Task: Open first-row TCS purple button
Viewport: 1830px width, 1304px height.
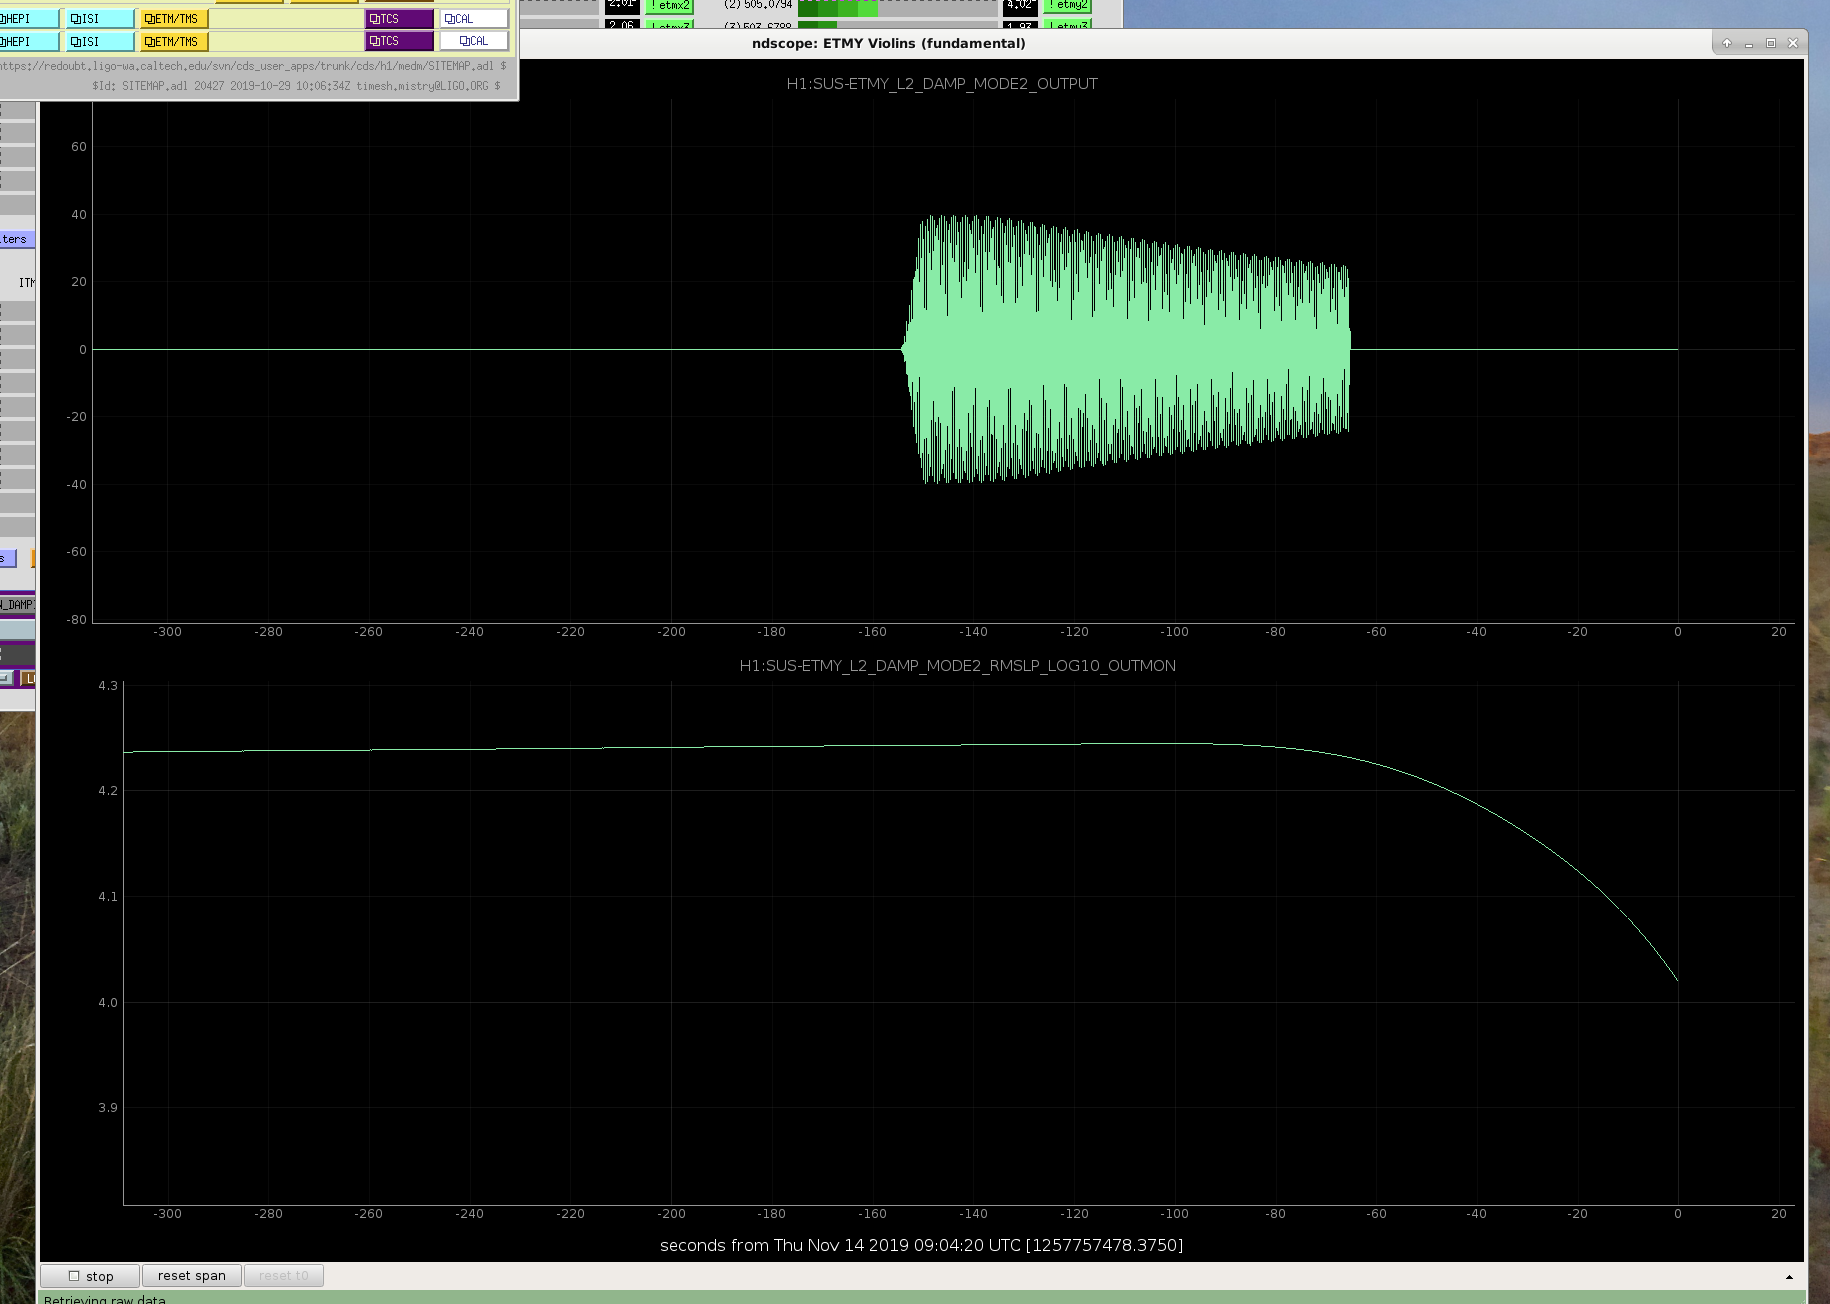Action: [x=399, y=19]
